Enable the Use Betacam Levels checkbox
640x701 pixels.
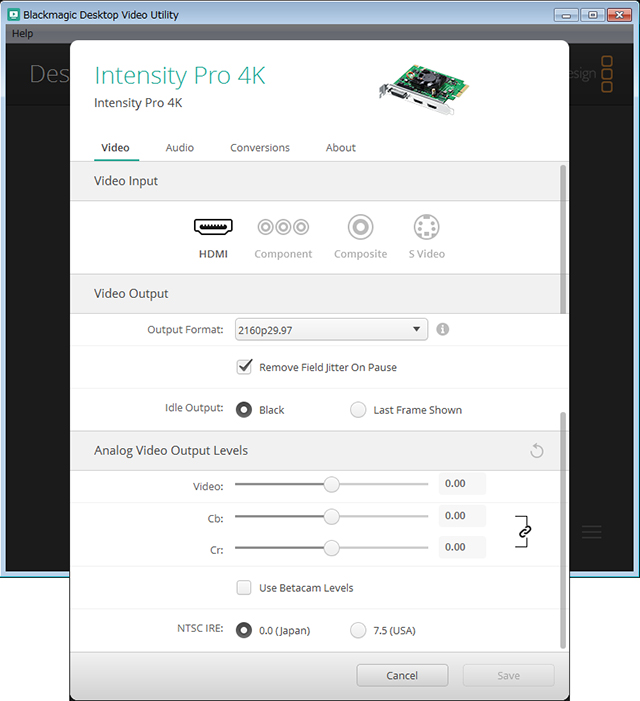pyautogui.click(x=244, y=587)
